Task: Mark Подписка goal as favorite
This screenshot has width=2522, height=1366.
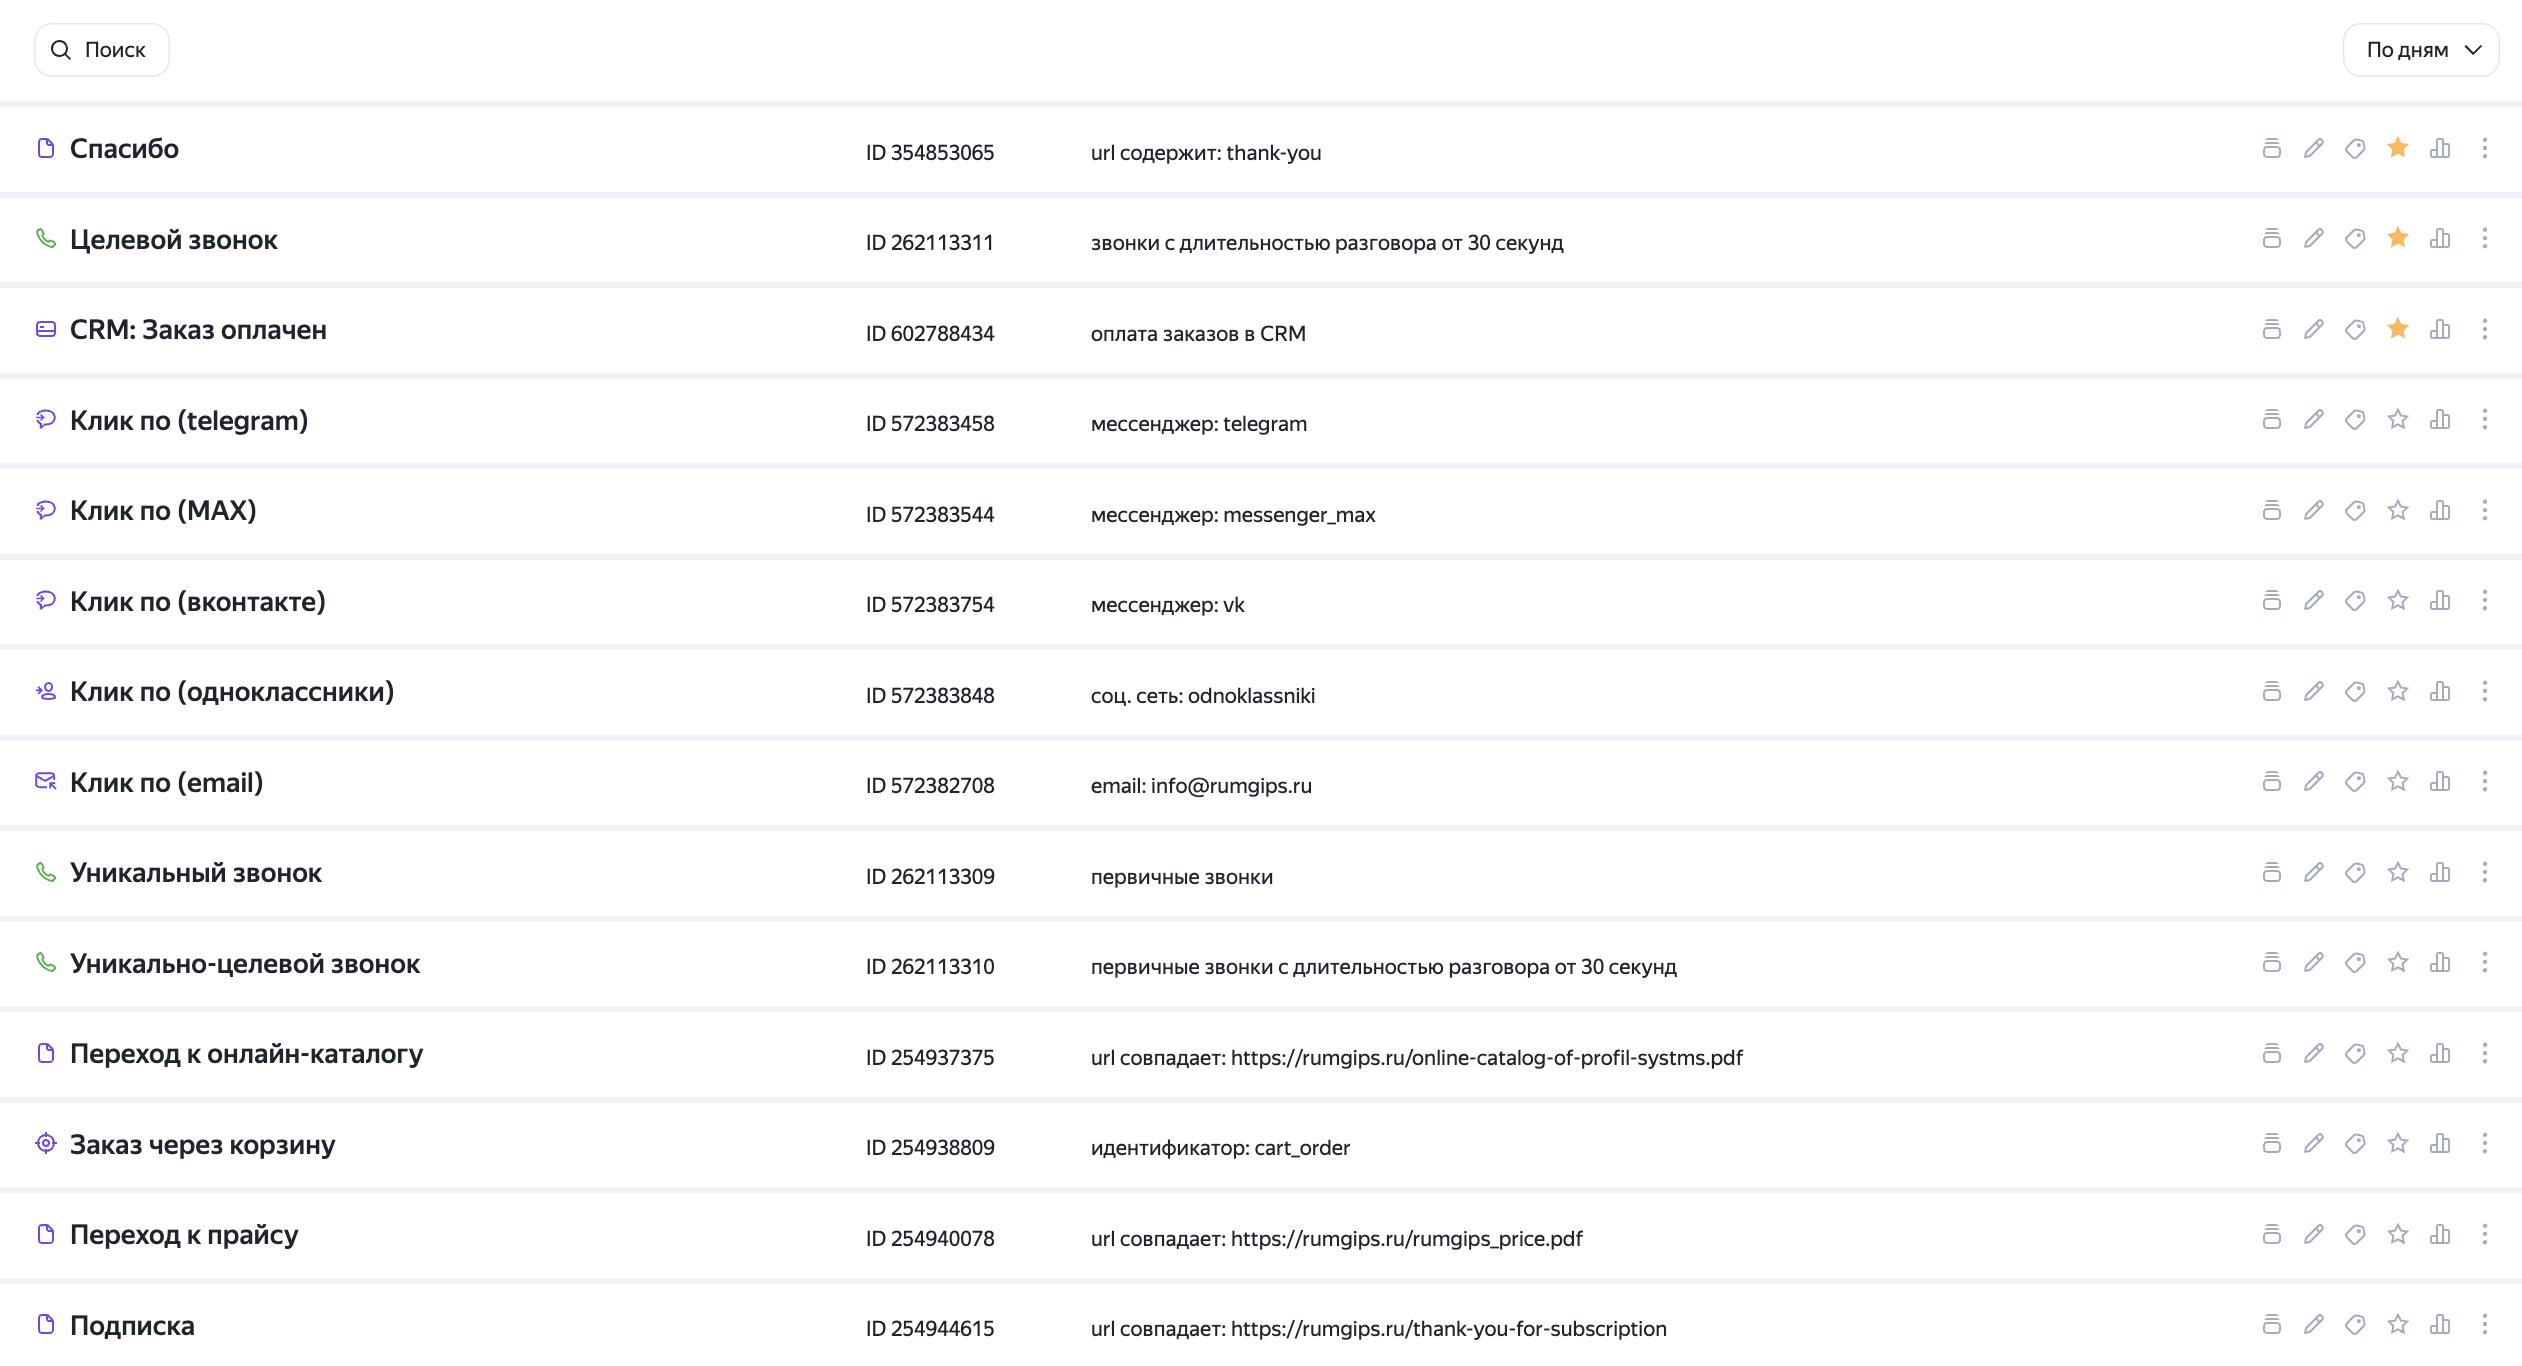Action: point(2397,1324)
